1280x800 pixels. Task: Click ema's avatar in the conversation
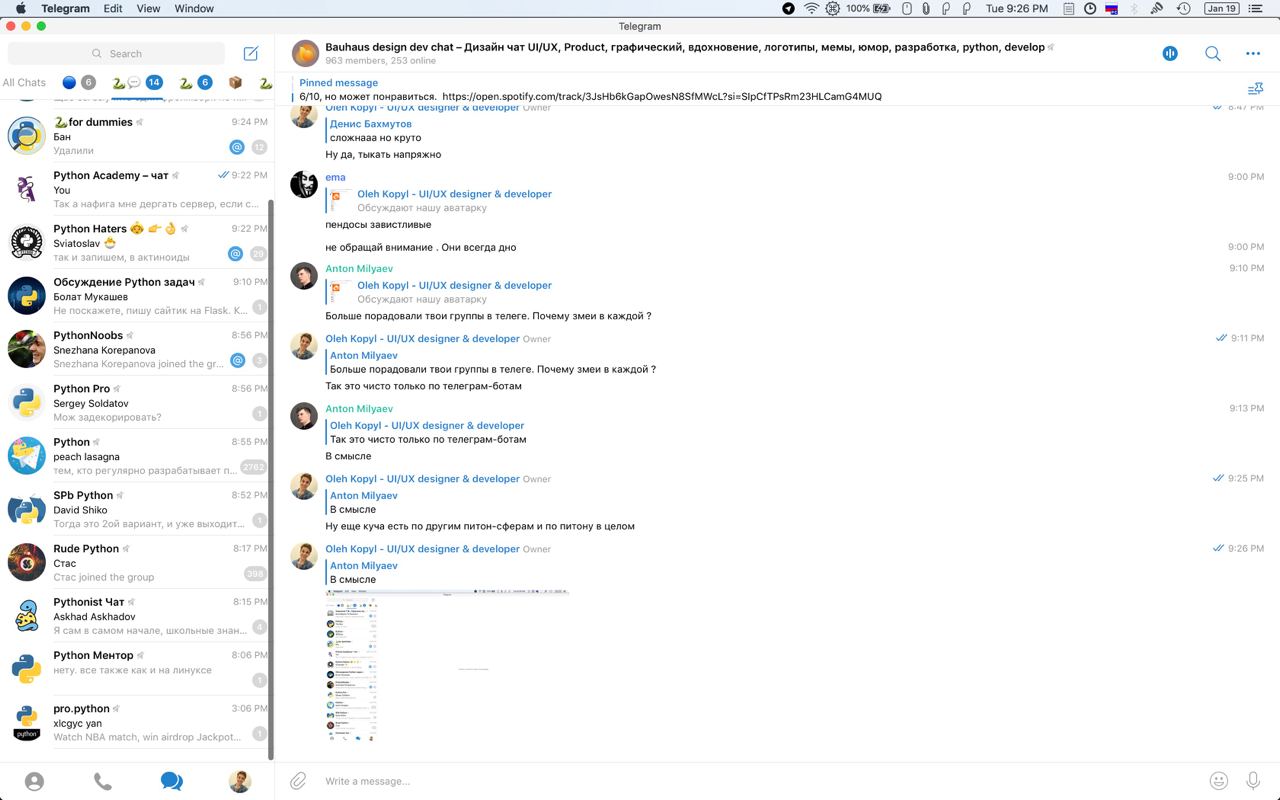tap(304, 184)
